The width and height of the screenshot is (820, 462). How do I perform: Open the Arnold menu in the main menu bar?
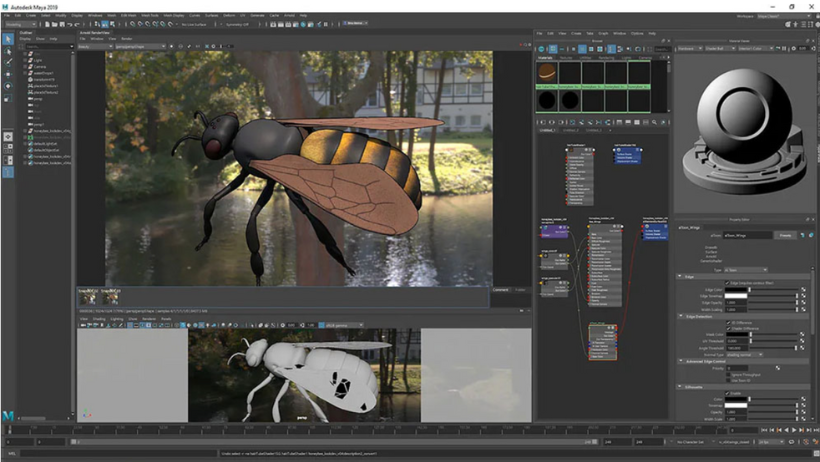click(x=289, y=16)
